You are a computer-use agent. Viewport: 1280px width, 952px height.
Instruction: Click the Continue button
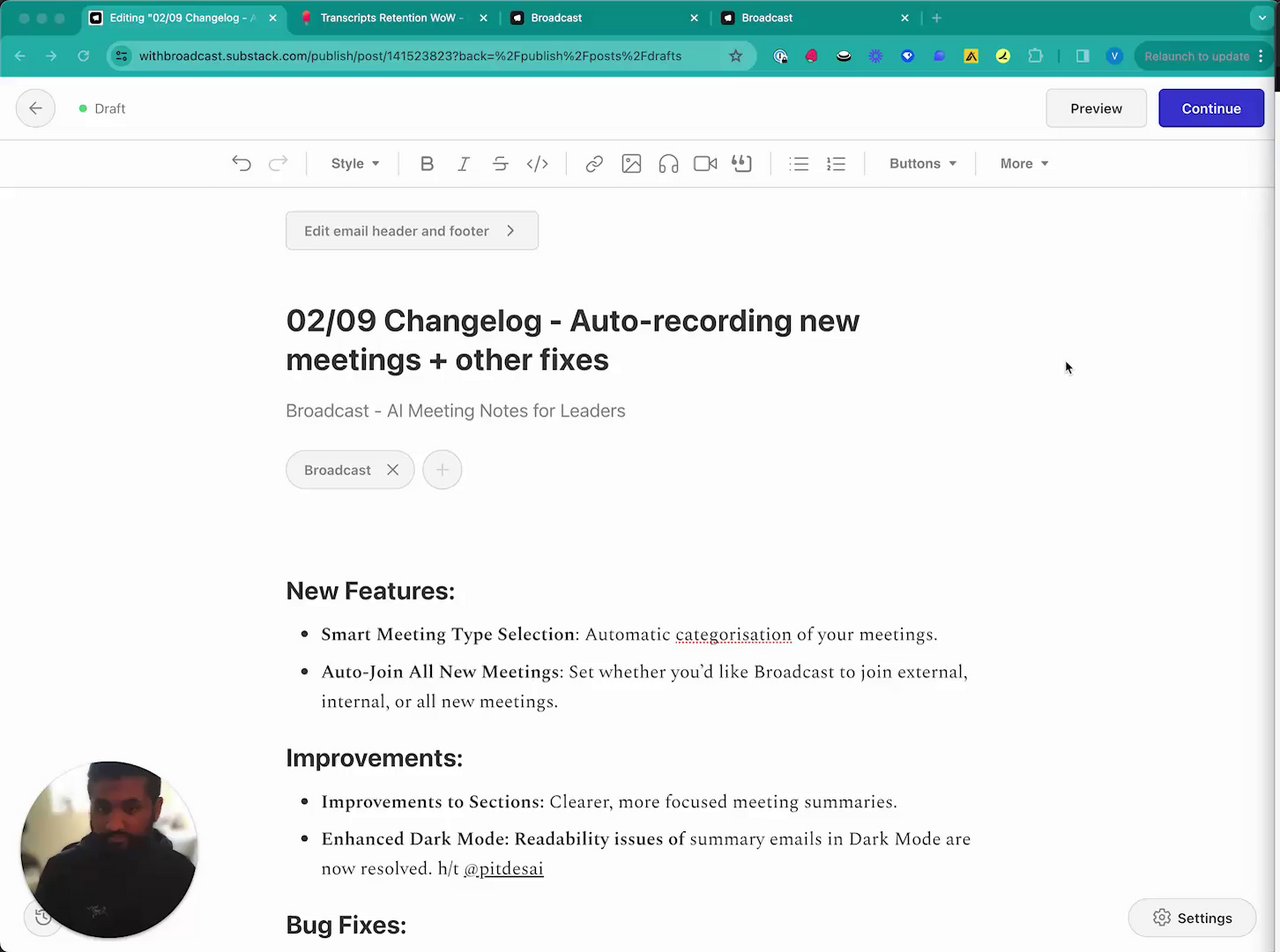tap(1211, 108)
